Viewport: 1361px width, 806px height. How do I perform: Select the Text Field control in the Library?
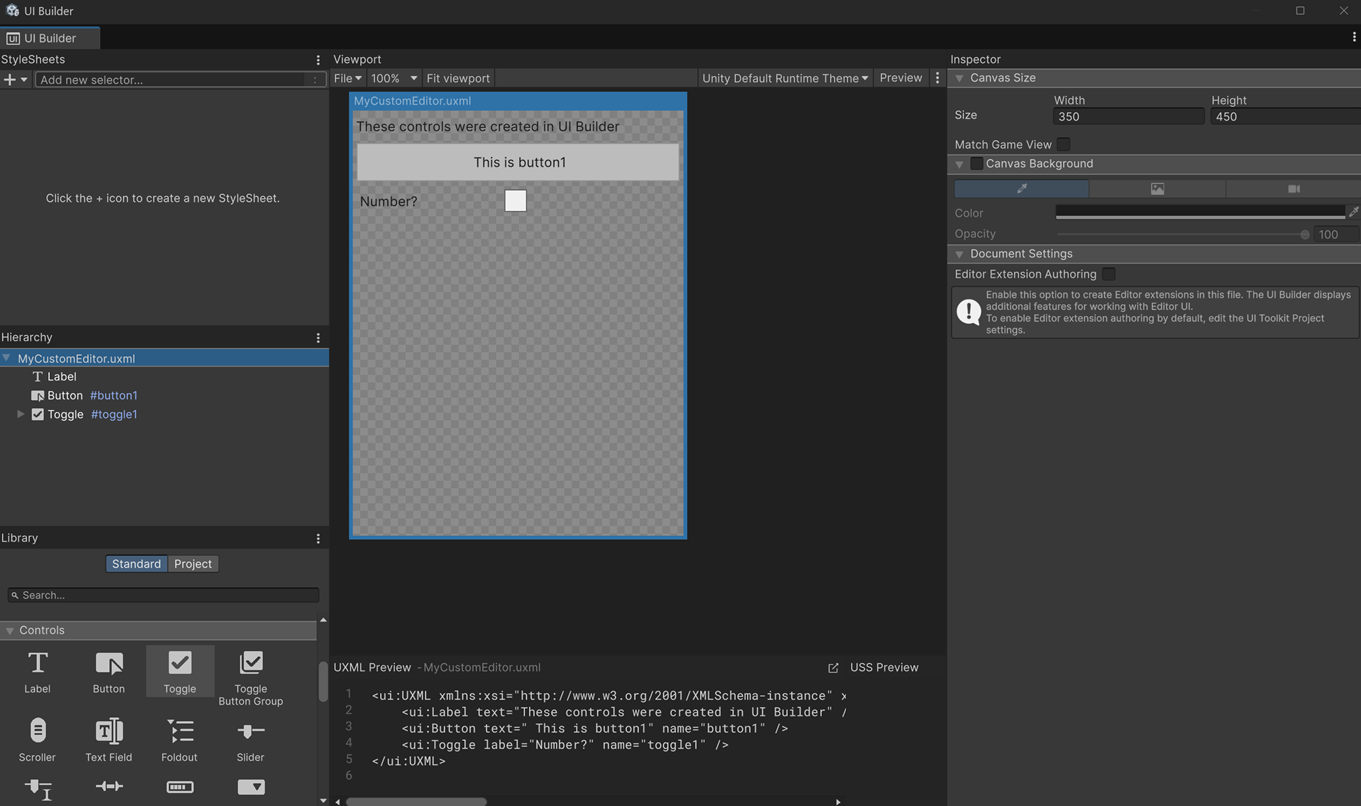pyautogui.click(x=109, y=740)
